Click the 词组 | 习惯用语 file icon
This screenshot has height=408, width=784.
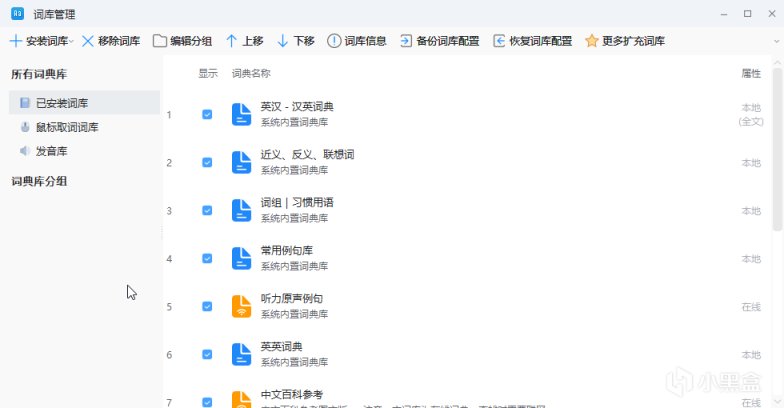(x=242, y=210)
